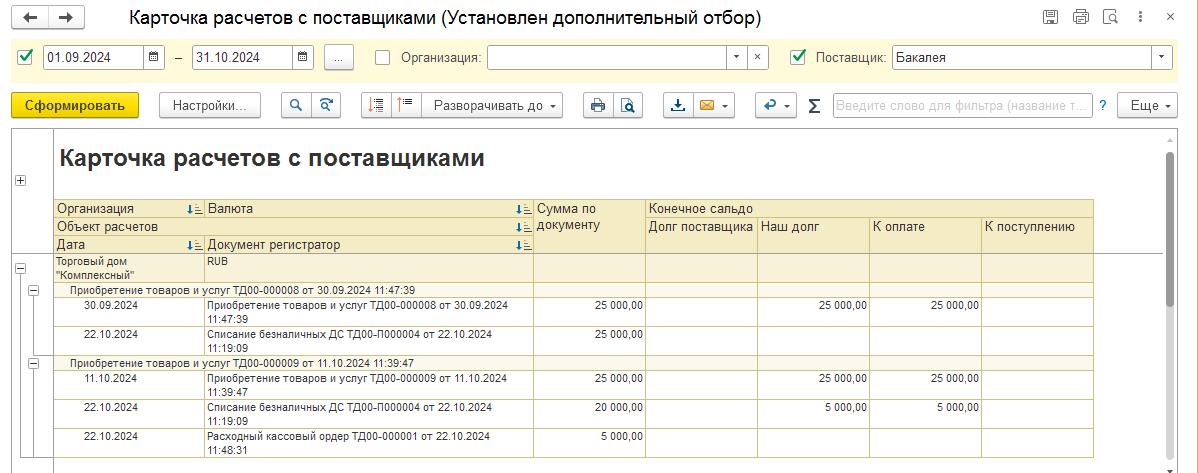The width and height of the screenshot is (1198, 473).
Task: Open the Еще menu
Action: tap(1148, 105)
